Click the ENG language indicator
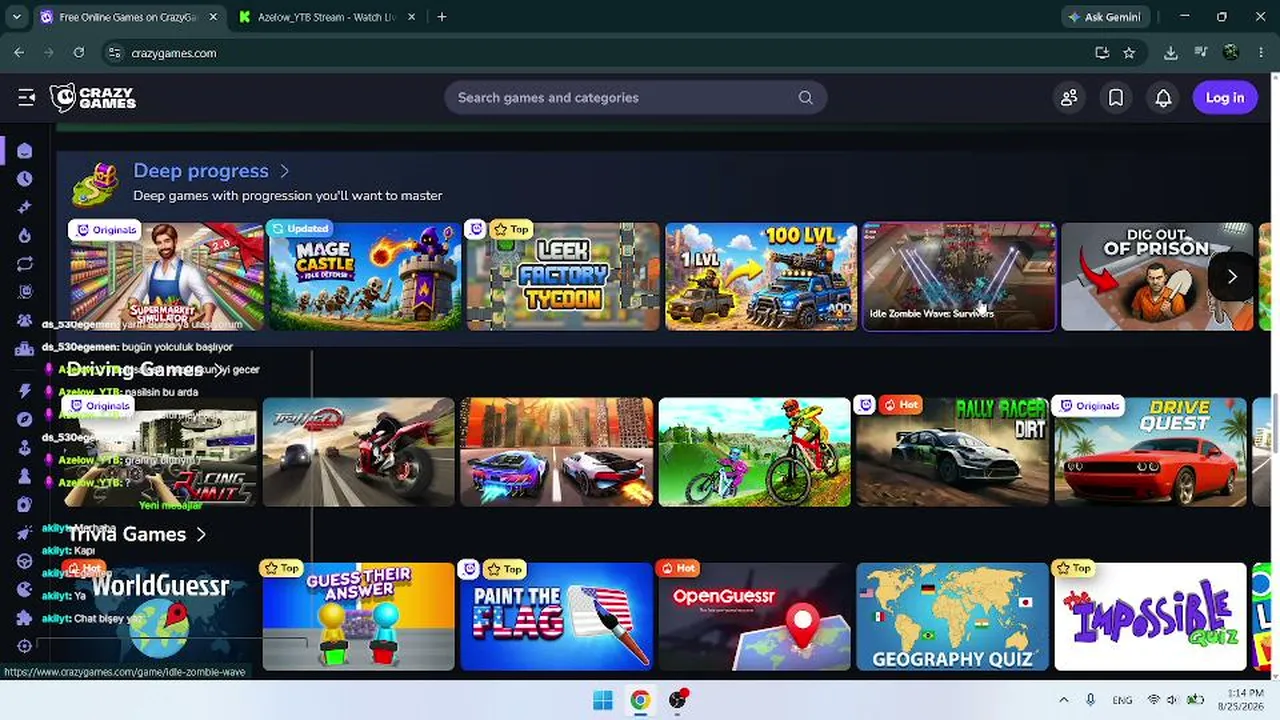1280x720 pixels. (1122, 700)
